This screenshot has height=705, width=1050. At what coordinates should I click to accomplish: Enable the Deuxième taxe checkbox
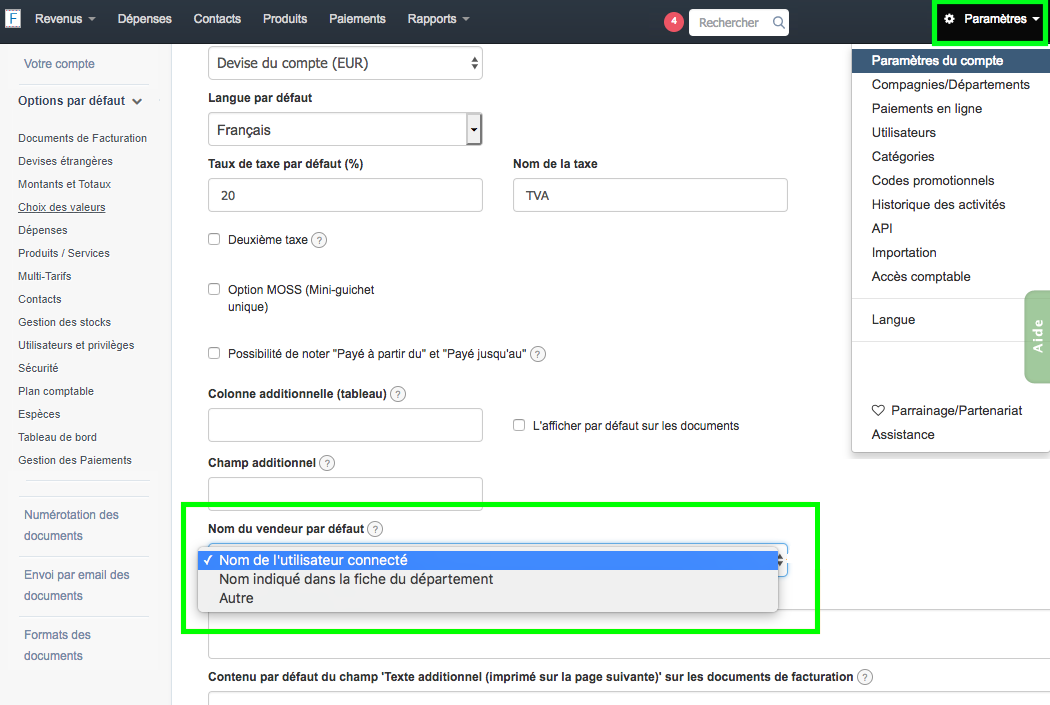[214, 239]
